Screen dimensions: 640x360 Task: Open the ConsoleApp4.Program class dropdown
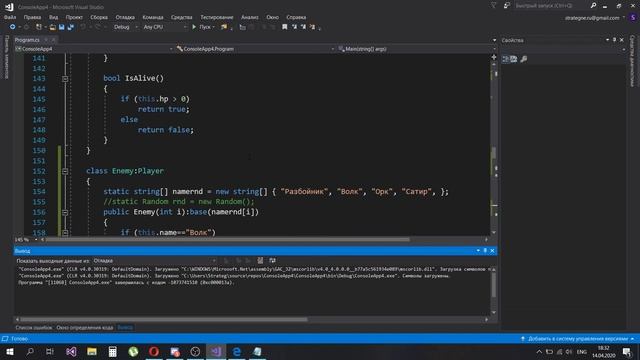pyautogui.click(x=256, y=49)
